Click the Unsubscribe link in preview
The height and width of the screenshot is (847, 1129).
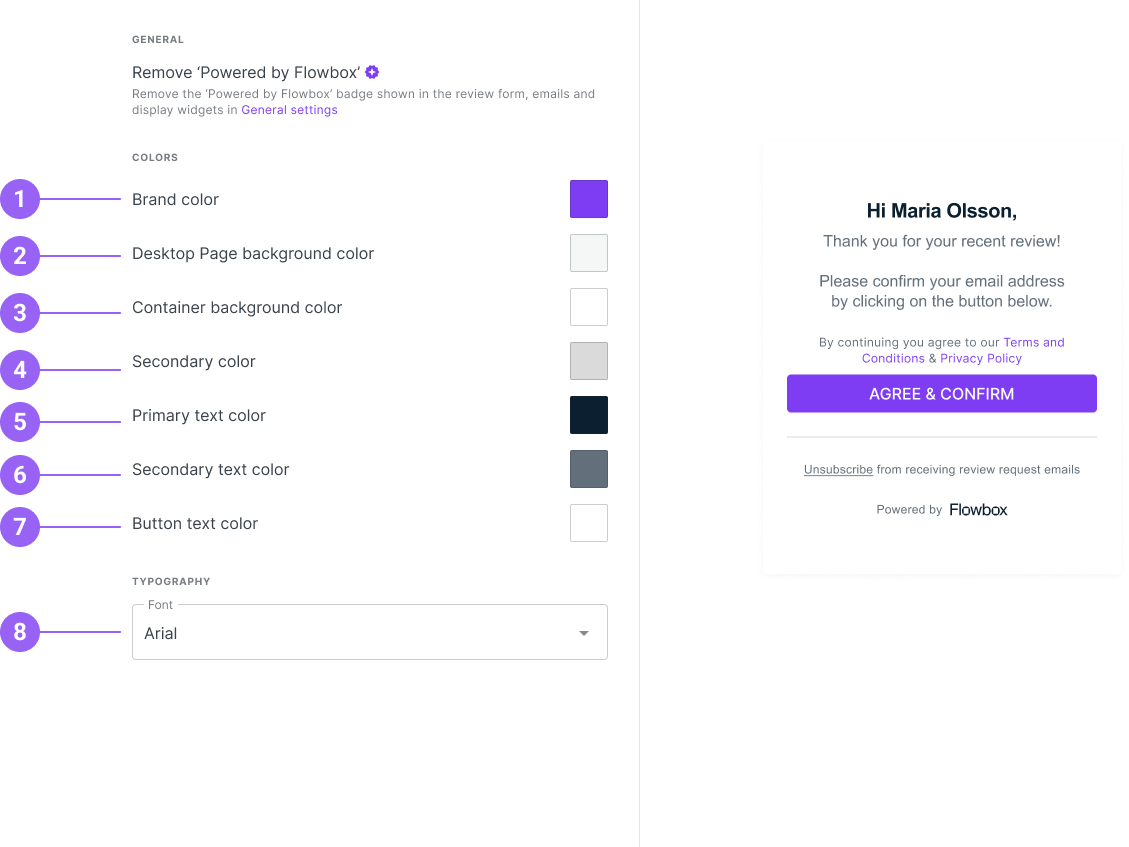tap(838, 469)
